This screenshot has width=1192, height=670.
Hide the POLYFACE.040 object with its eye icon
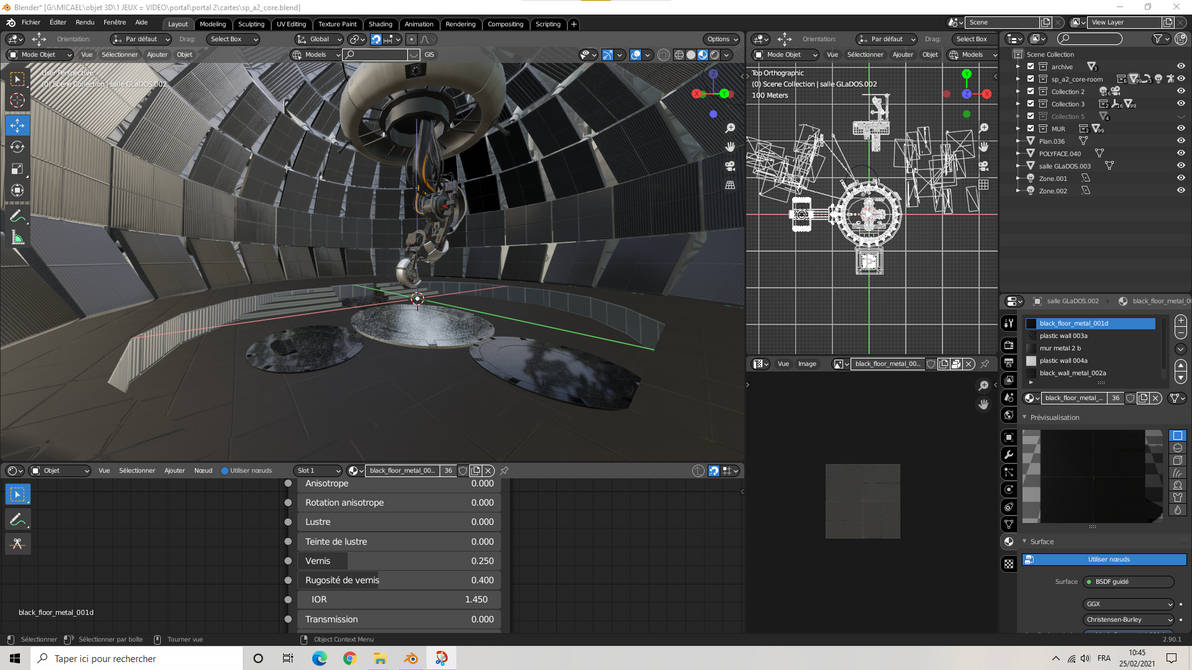[x=1181, y=154]
